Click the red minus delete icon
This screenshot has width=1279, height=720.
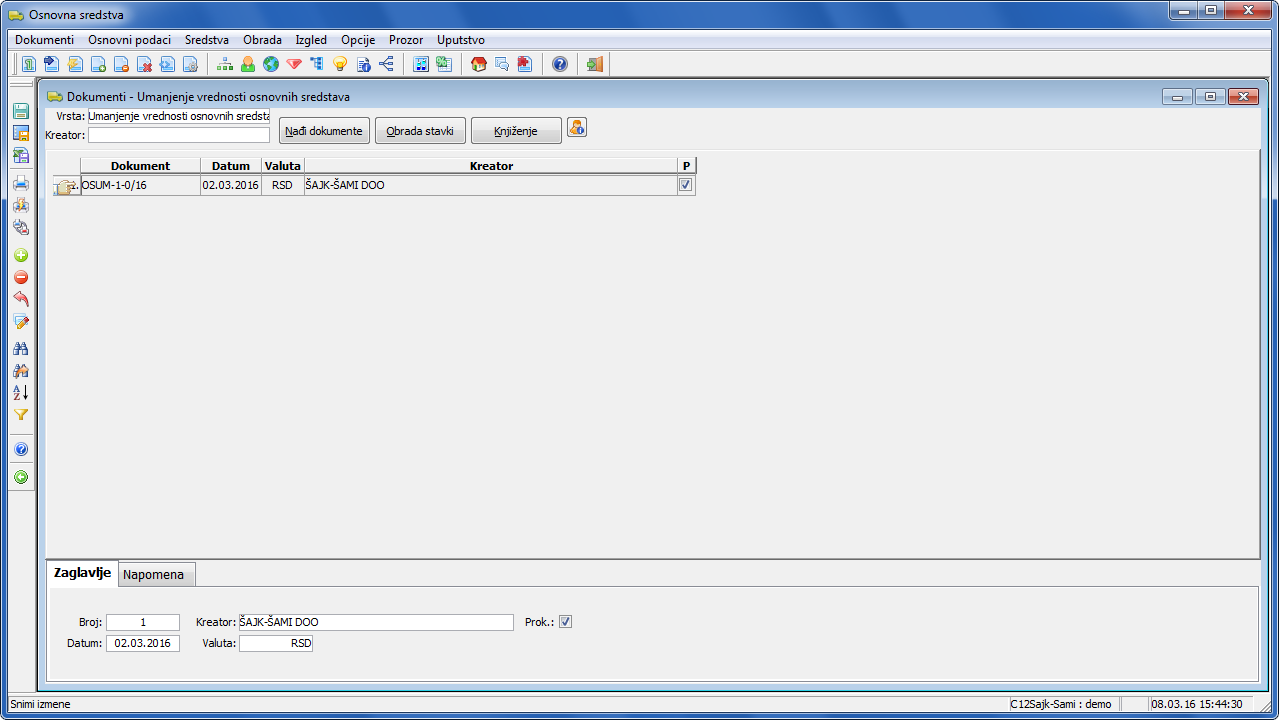[20, 278]
